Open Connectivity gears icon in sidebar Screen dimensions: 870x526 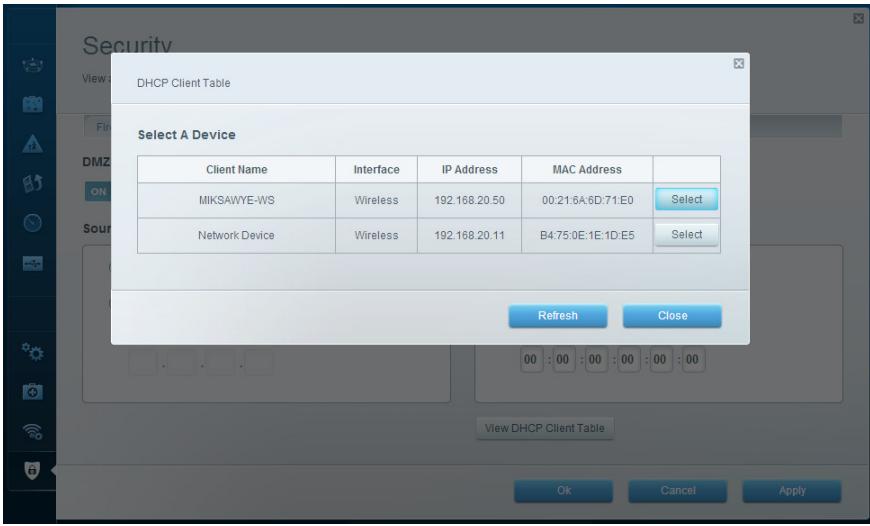coord(32,351)
